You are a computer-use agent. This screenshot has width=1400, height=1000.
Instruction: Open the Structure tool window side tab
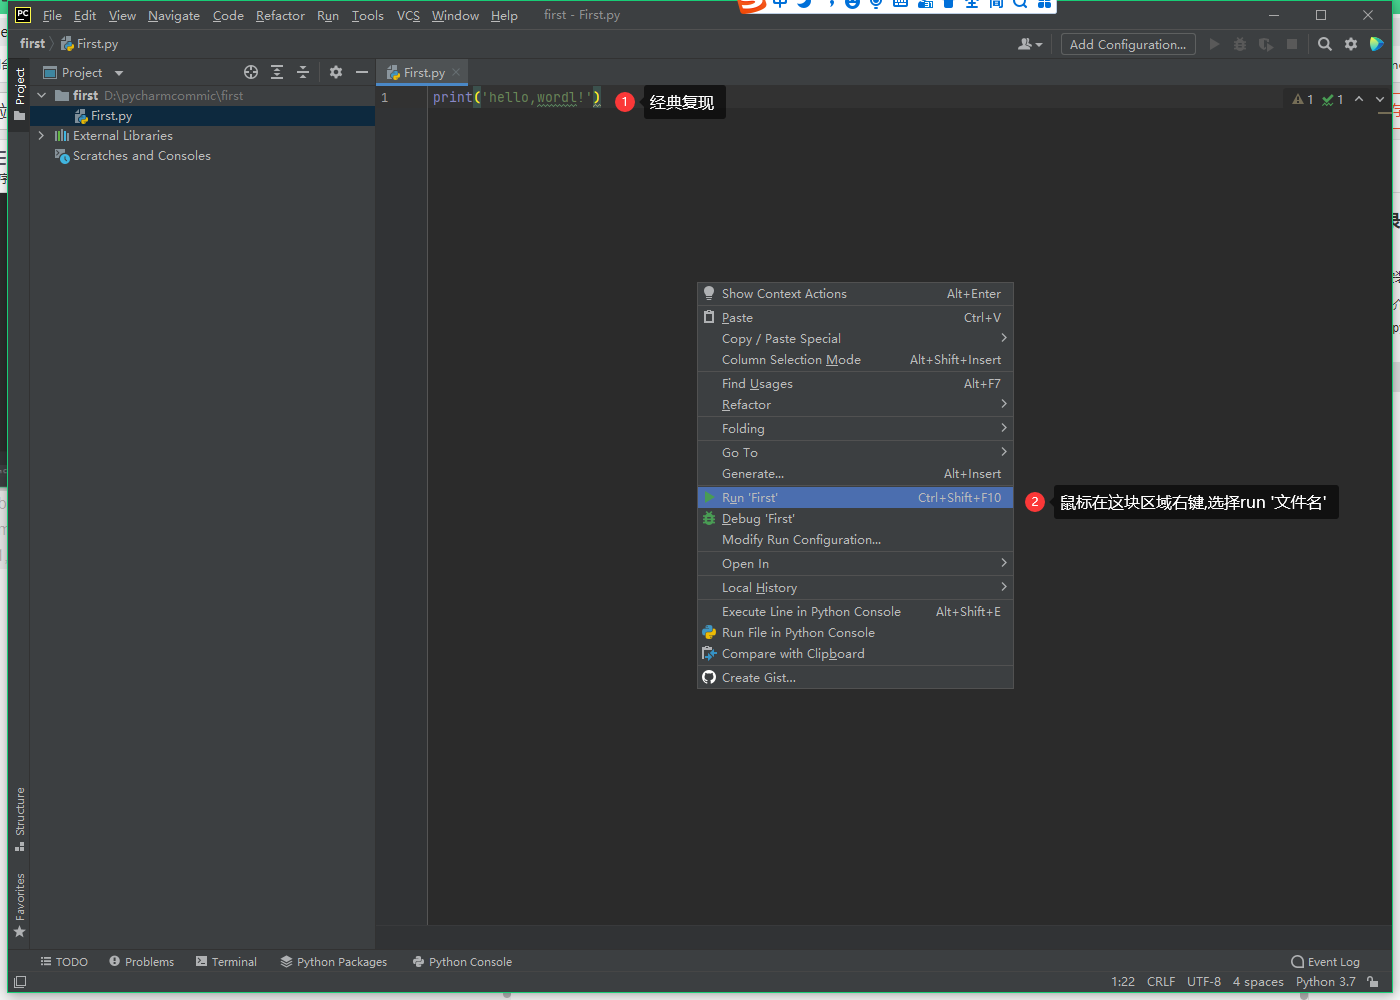20,820
